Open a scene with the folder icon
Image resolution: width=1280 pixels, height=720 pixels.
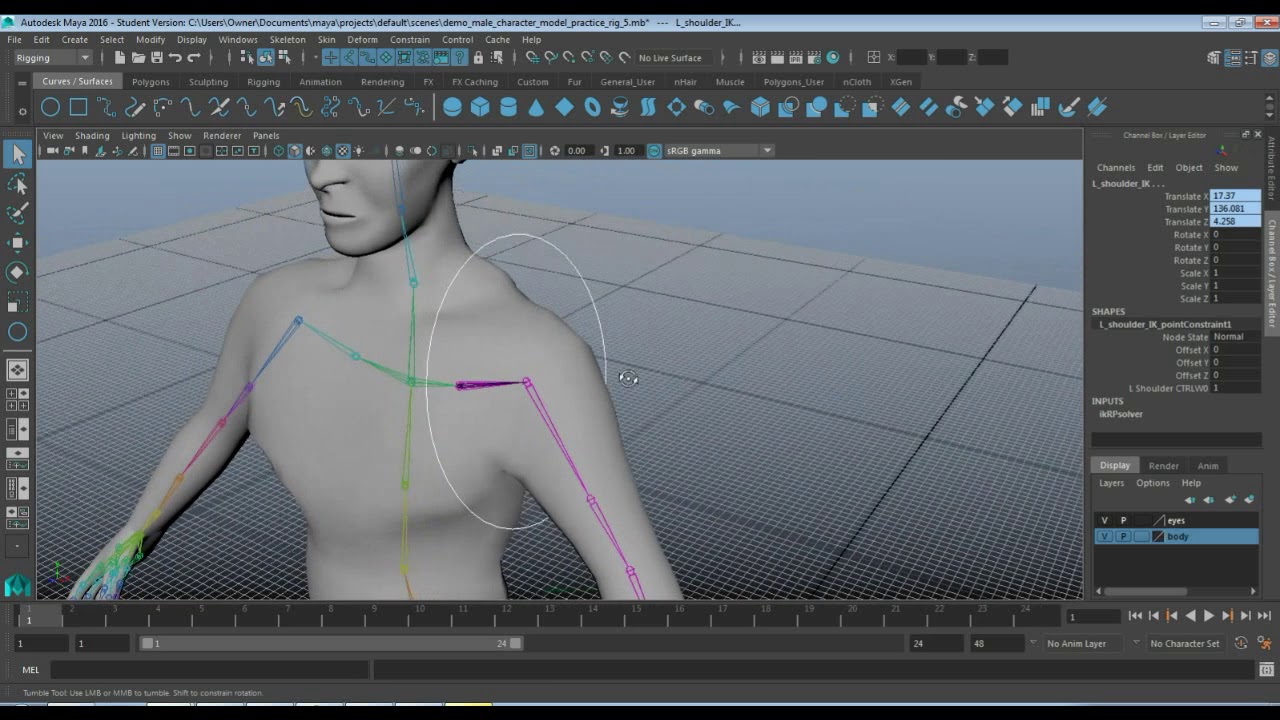[x=139, y=58]
